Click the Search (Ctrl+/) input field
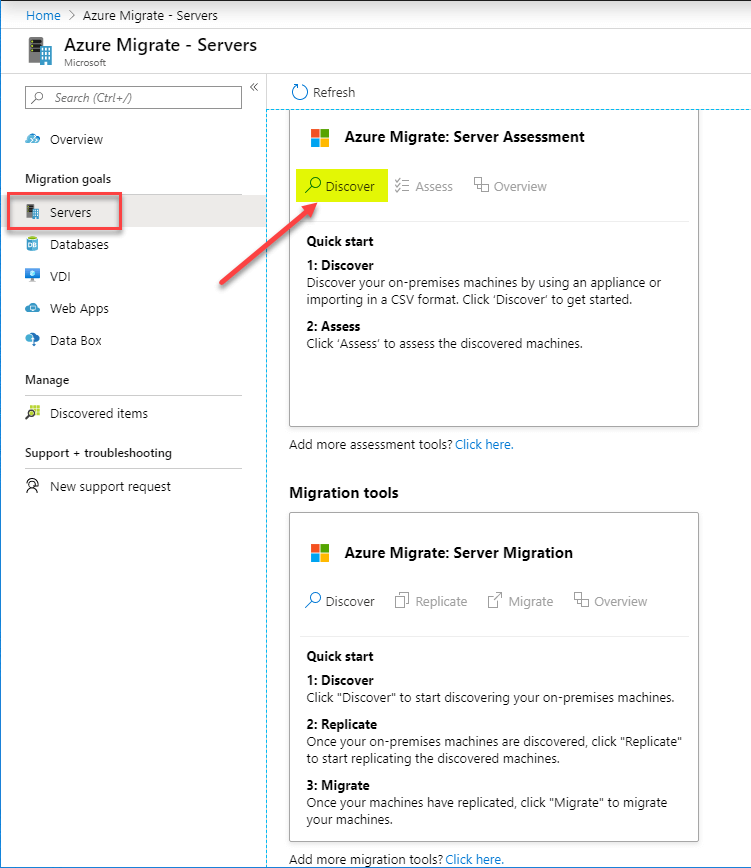This screenshot has height=868, width=751. (133, 97)
